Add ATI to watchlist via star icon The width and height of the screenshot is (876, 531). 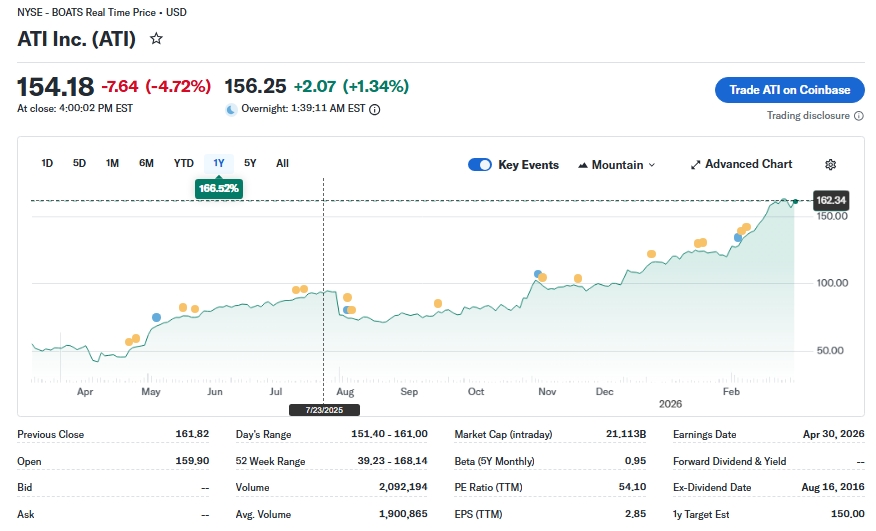click(156, 39)
